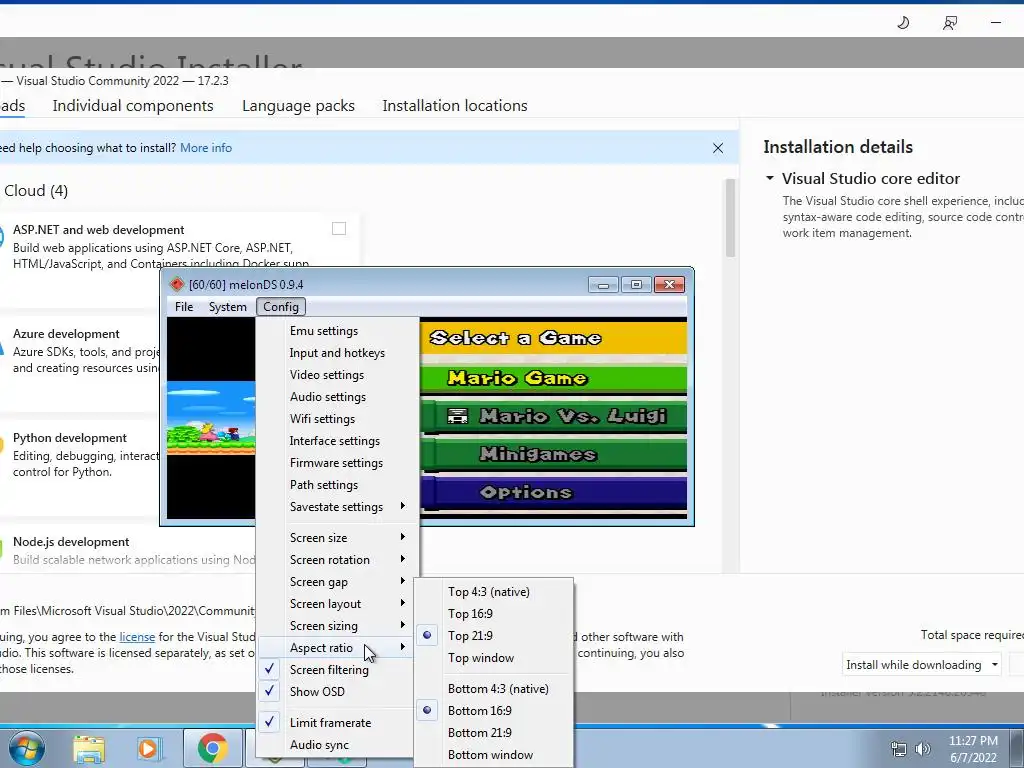Click the taskbar clock and date
The height and width of the screenshot is (768, 1024).
coord(973,749)
